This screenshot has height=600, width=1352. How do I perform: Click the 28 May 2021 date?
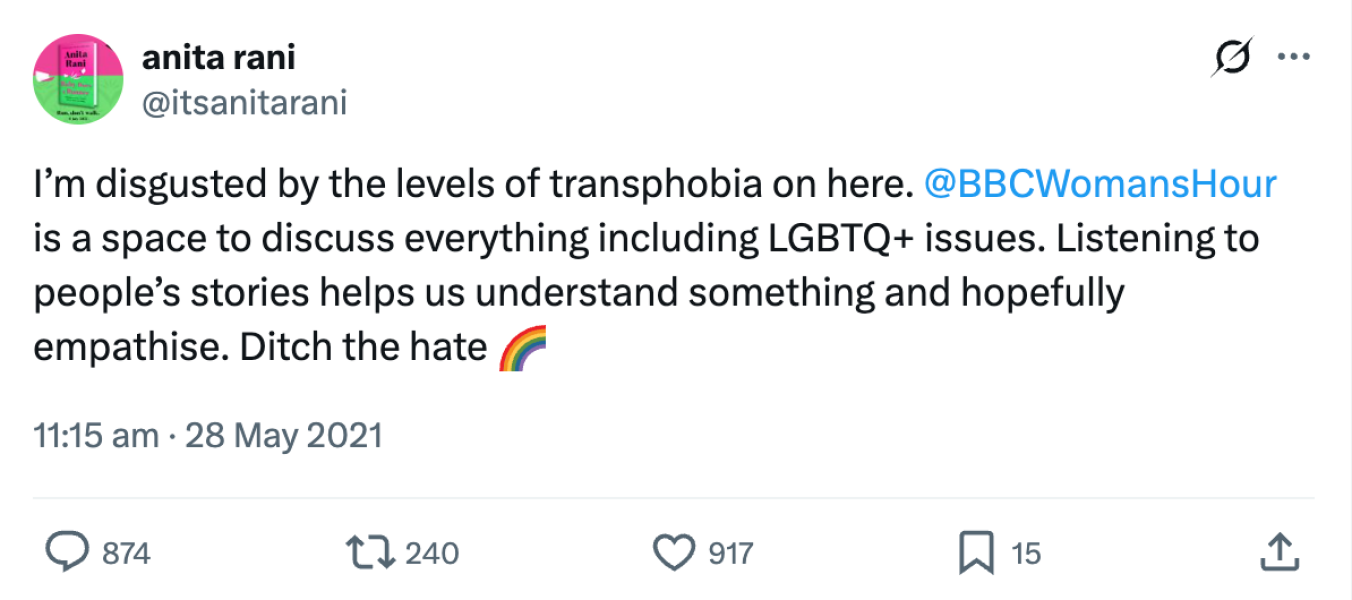284,437
